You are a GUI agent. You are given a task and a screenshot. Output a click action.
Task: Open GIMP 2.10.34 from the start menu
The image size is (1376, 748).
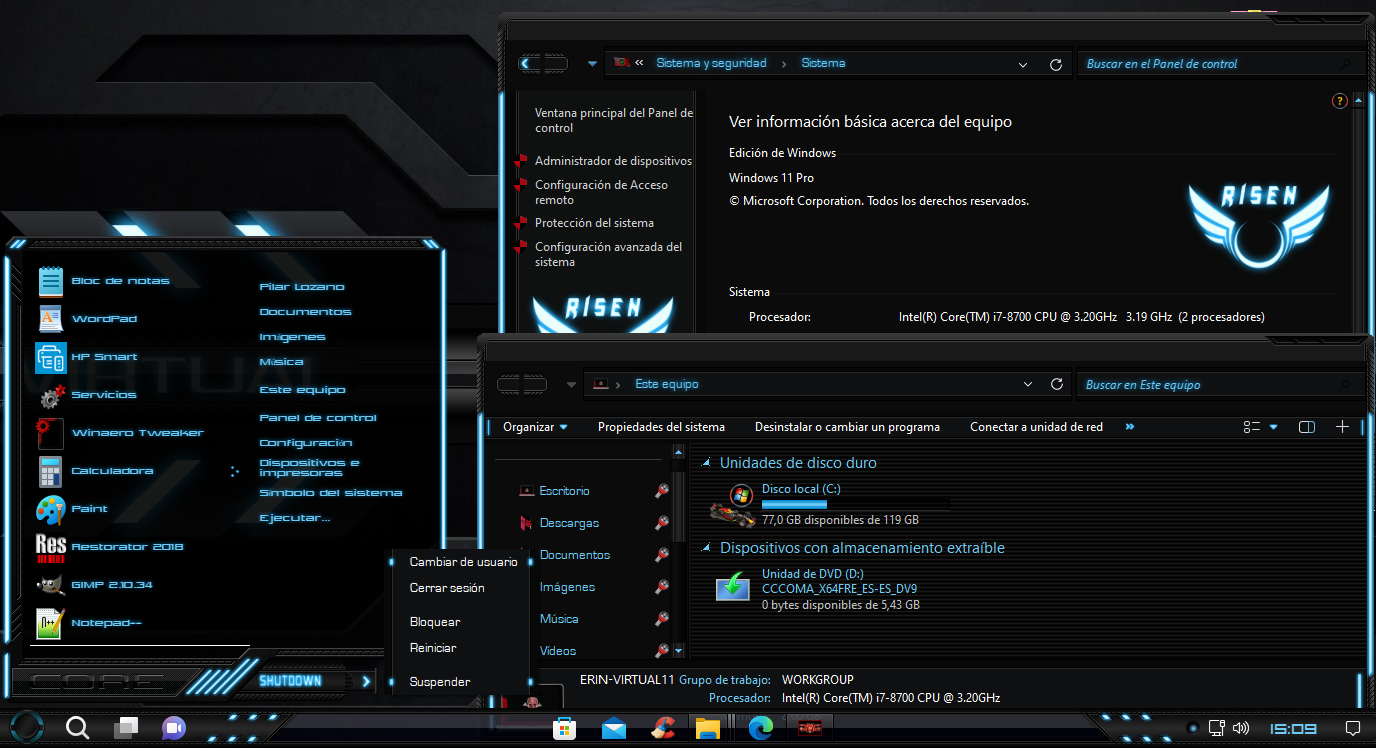[109, 584]
